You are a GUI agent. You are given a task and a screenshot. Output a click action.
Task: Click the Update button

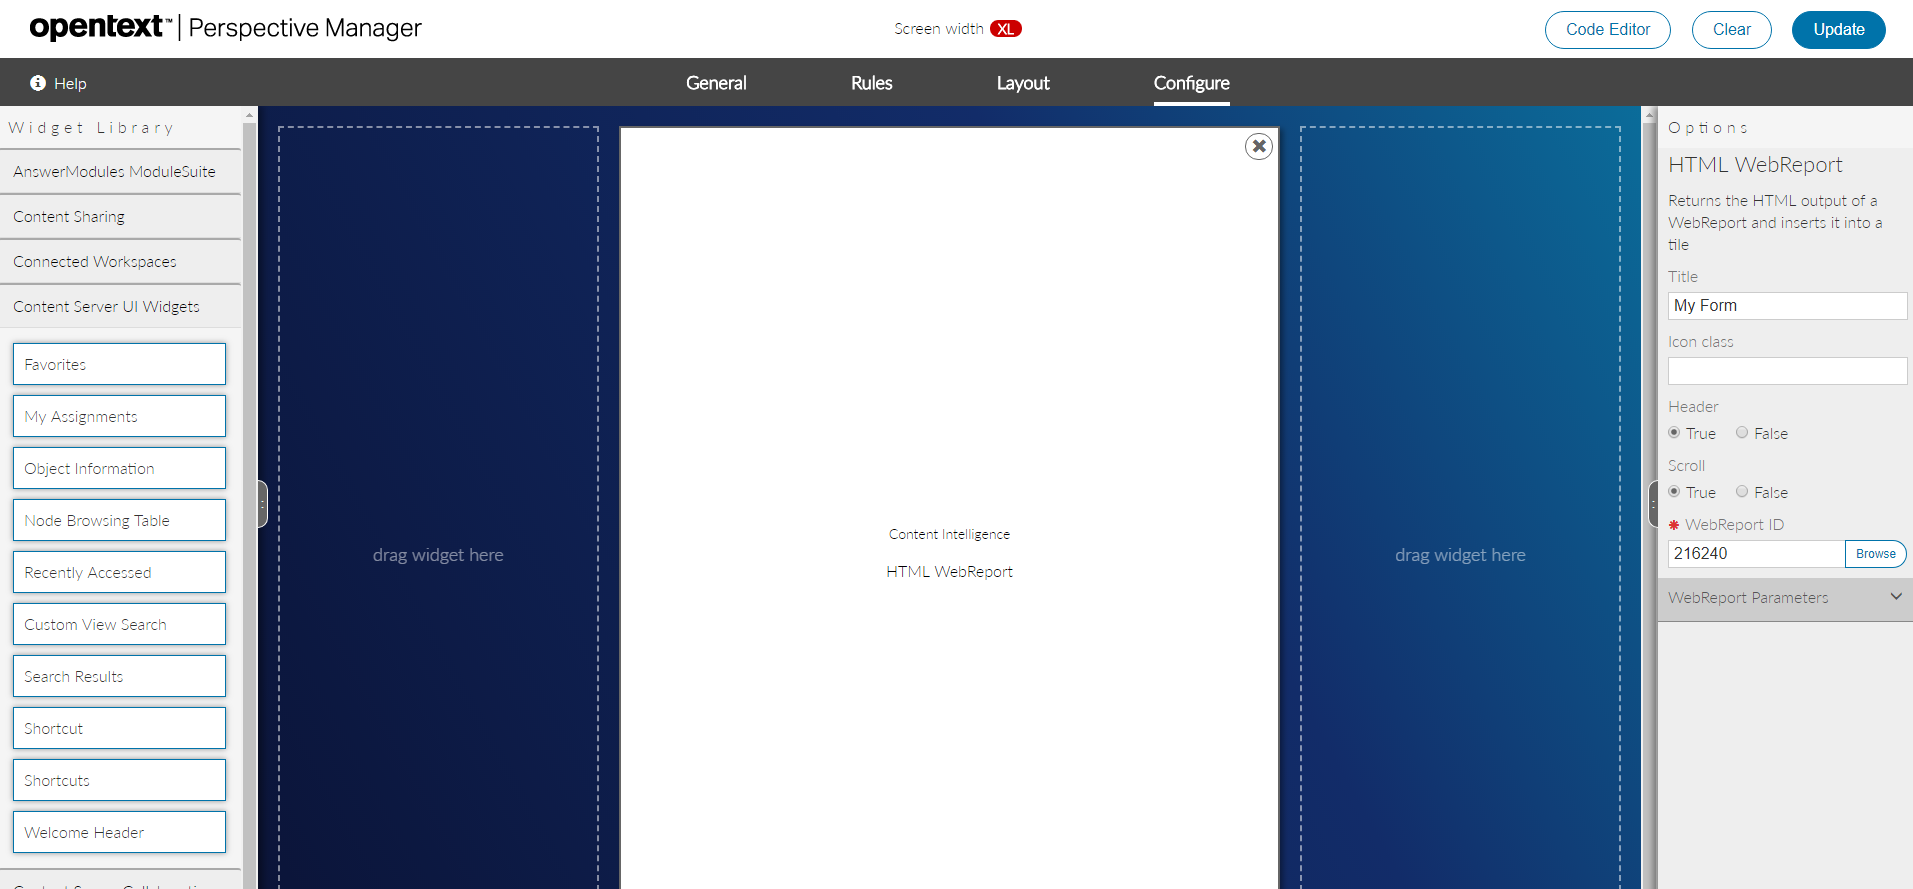tap(1838, 30)
